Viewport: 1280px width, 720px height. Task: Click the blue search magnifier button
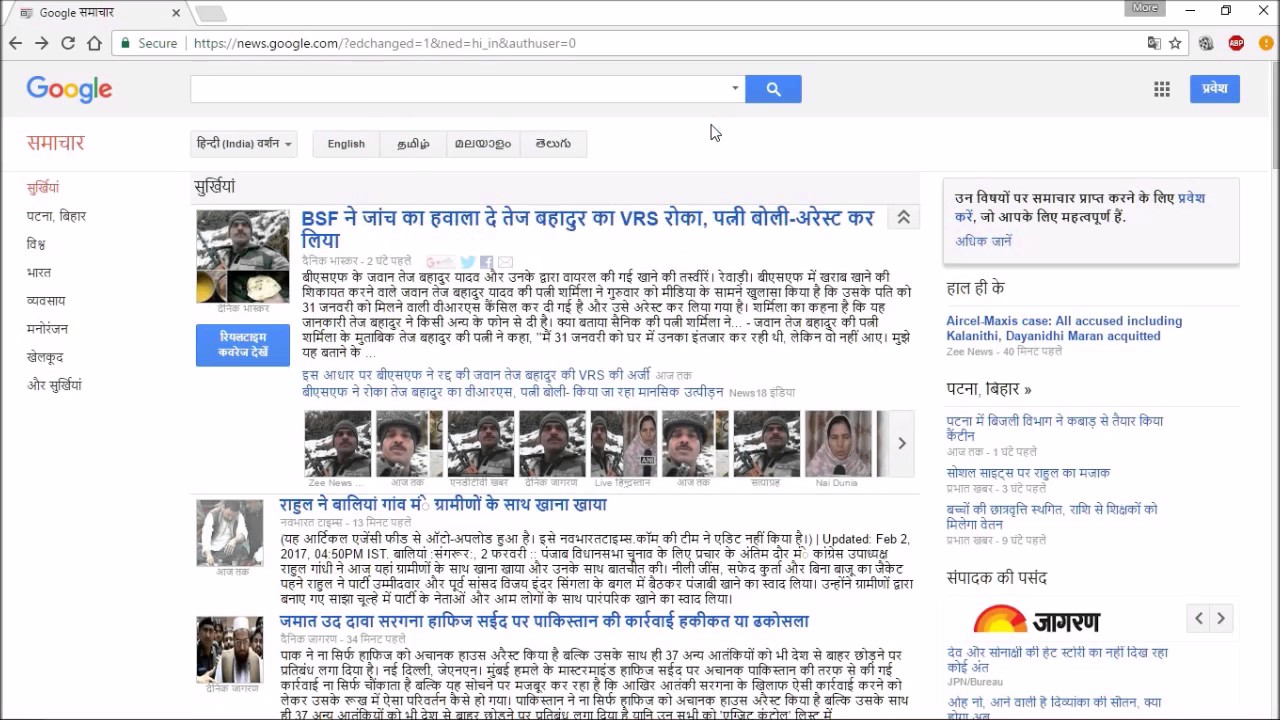[x=773, y=89]
